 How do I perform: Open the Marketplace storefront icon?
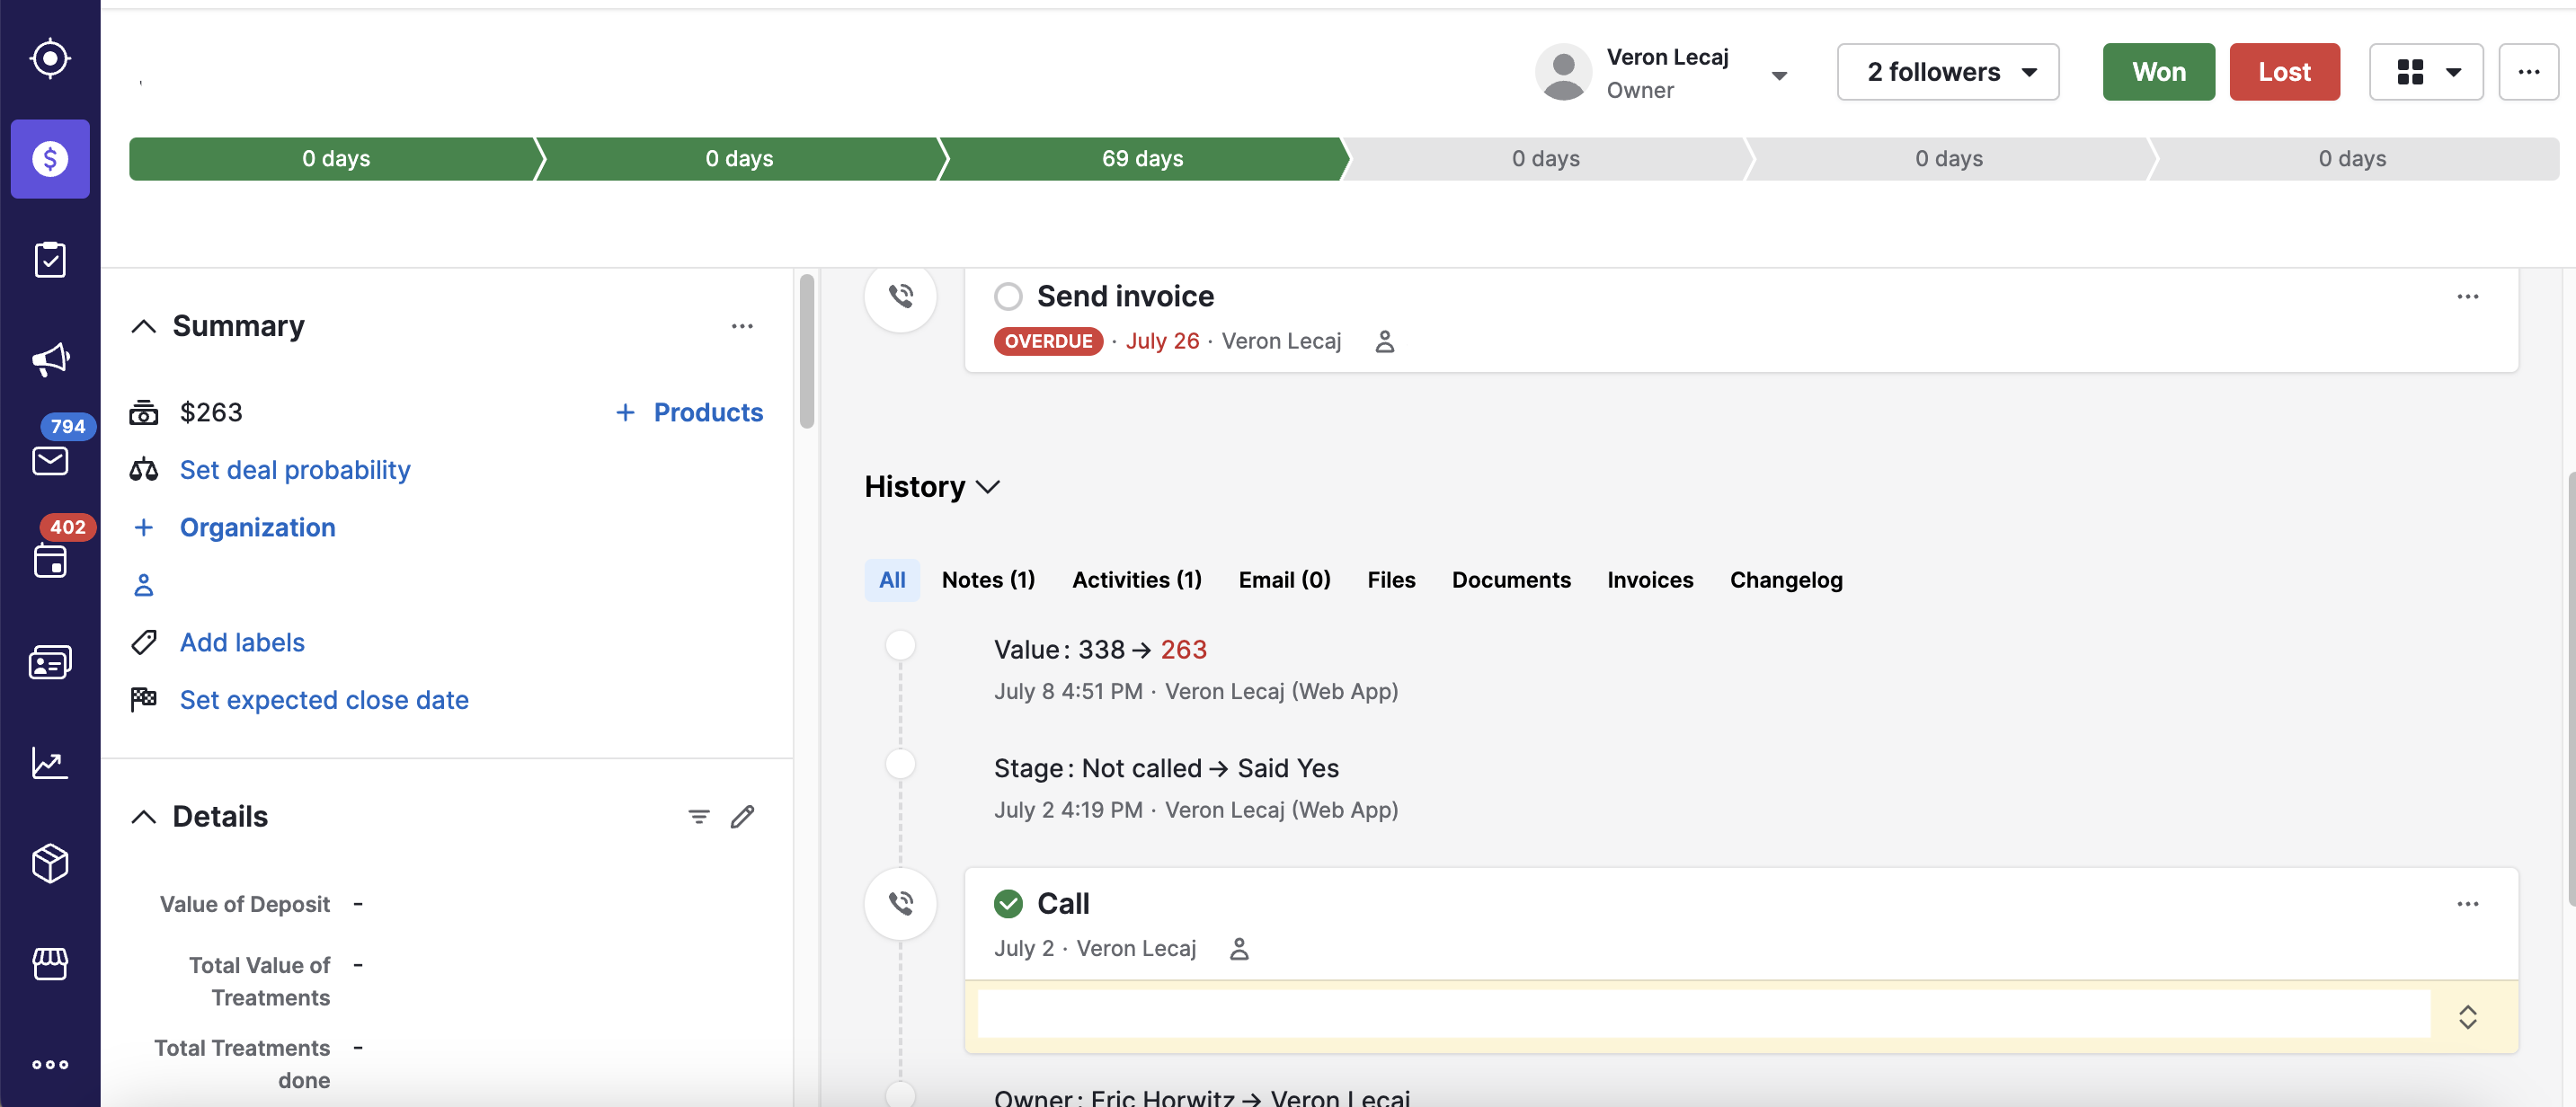coord(50,963)
